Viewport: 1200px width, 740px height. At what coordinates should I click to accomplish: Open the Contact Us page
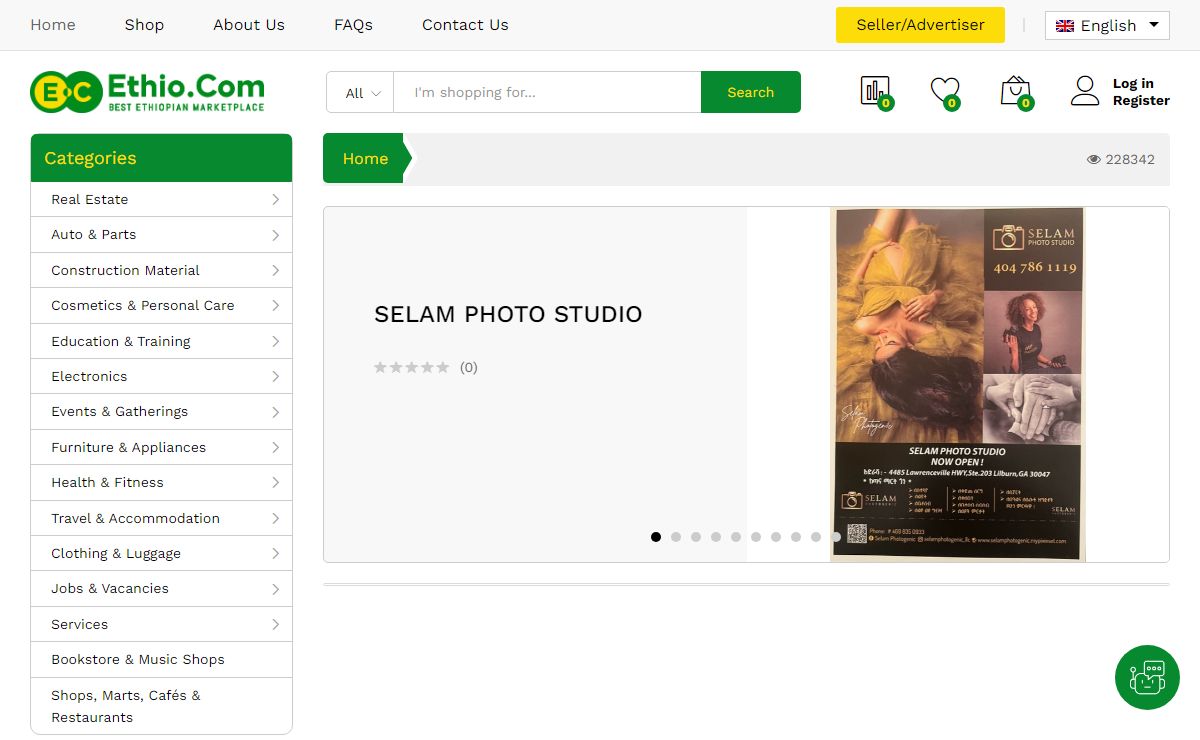[465, 25]
